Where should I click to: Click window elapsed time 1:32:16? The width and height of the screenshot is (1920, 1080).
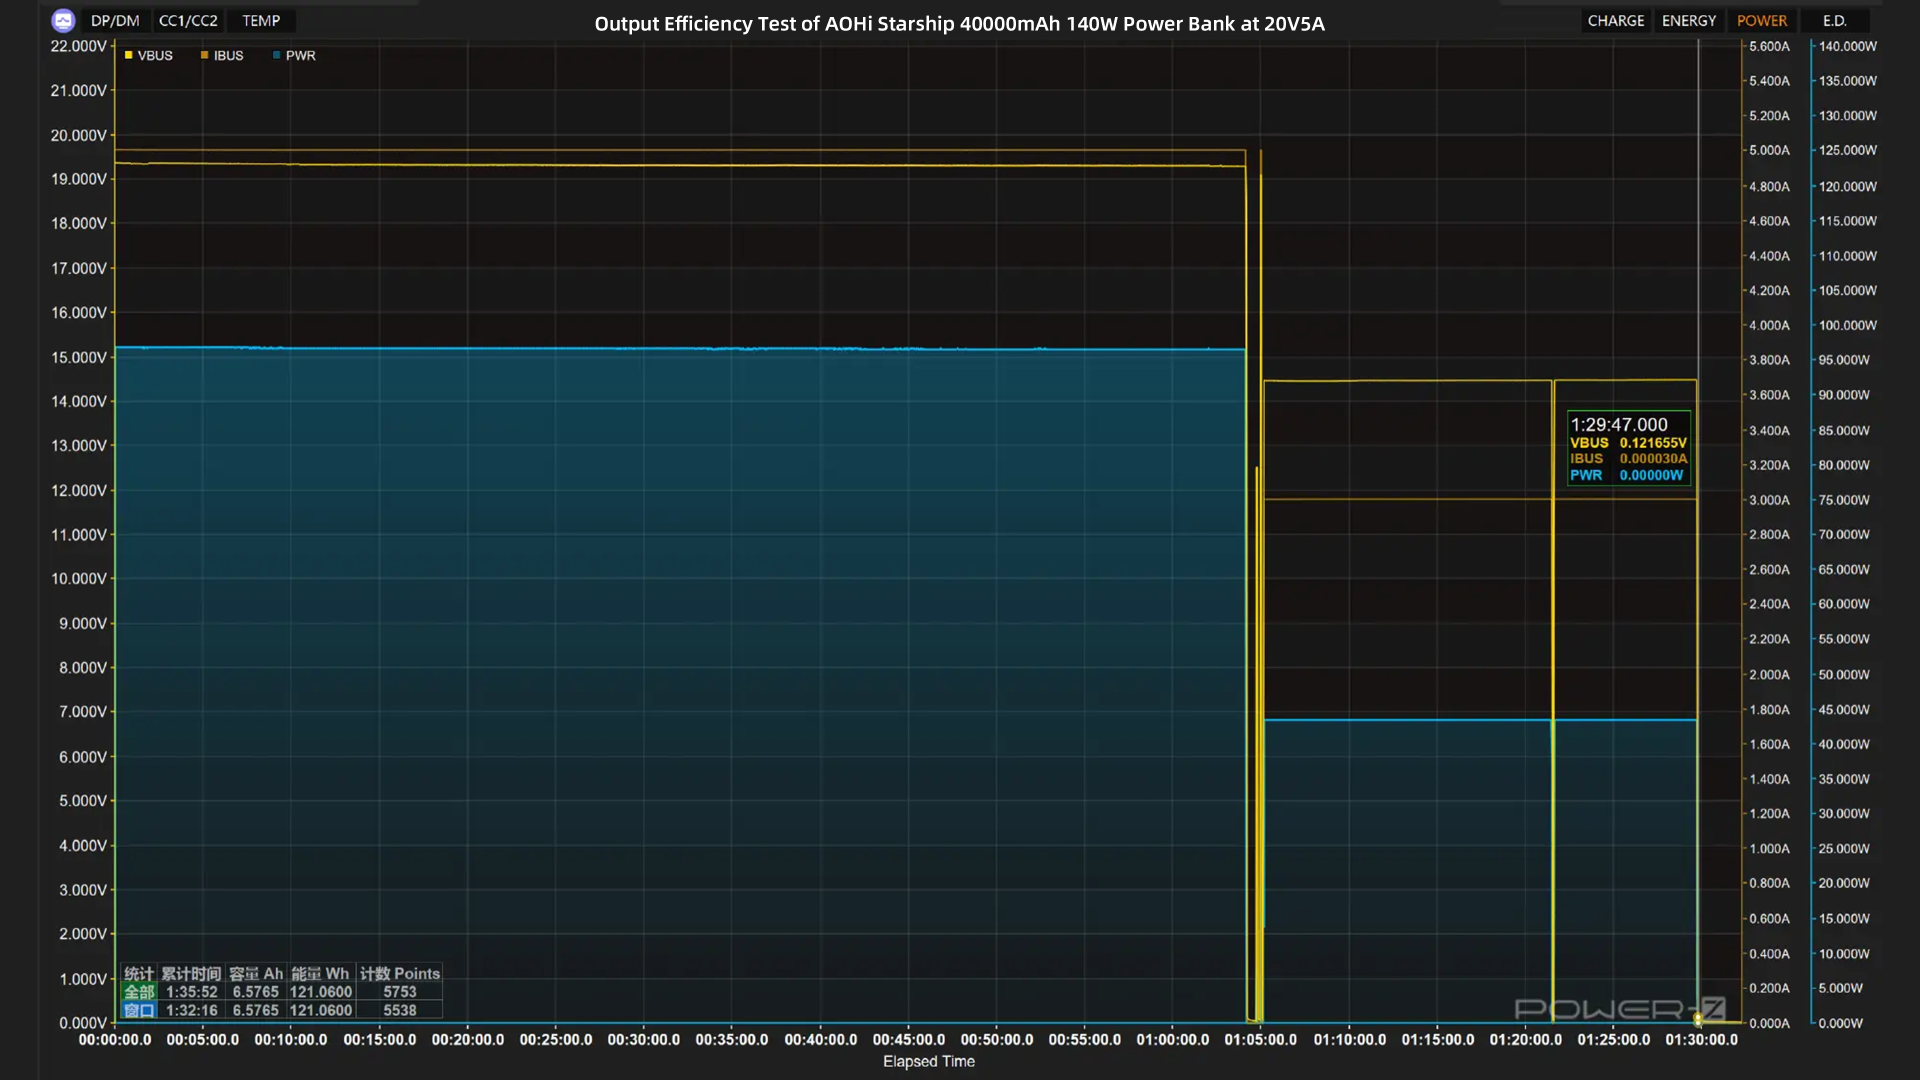click(x=192, y=1010)
